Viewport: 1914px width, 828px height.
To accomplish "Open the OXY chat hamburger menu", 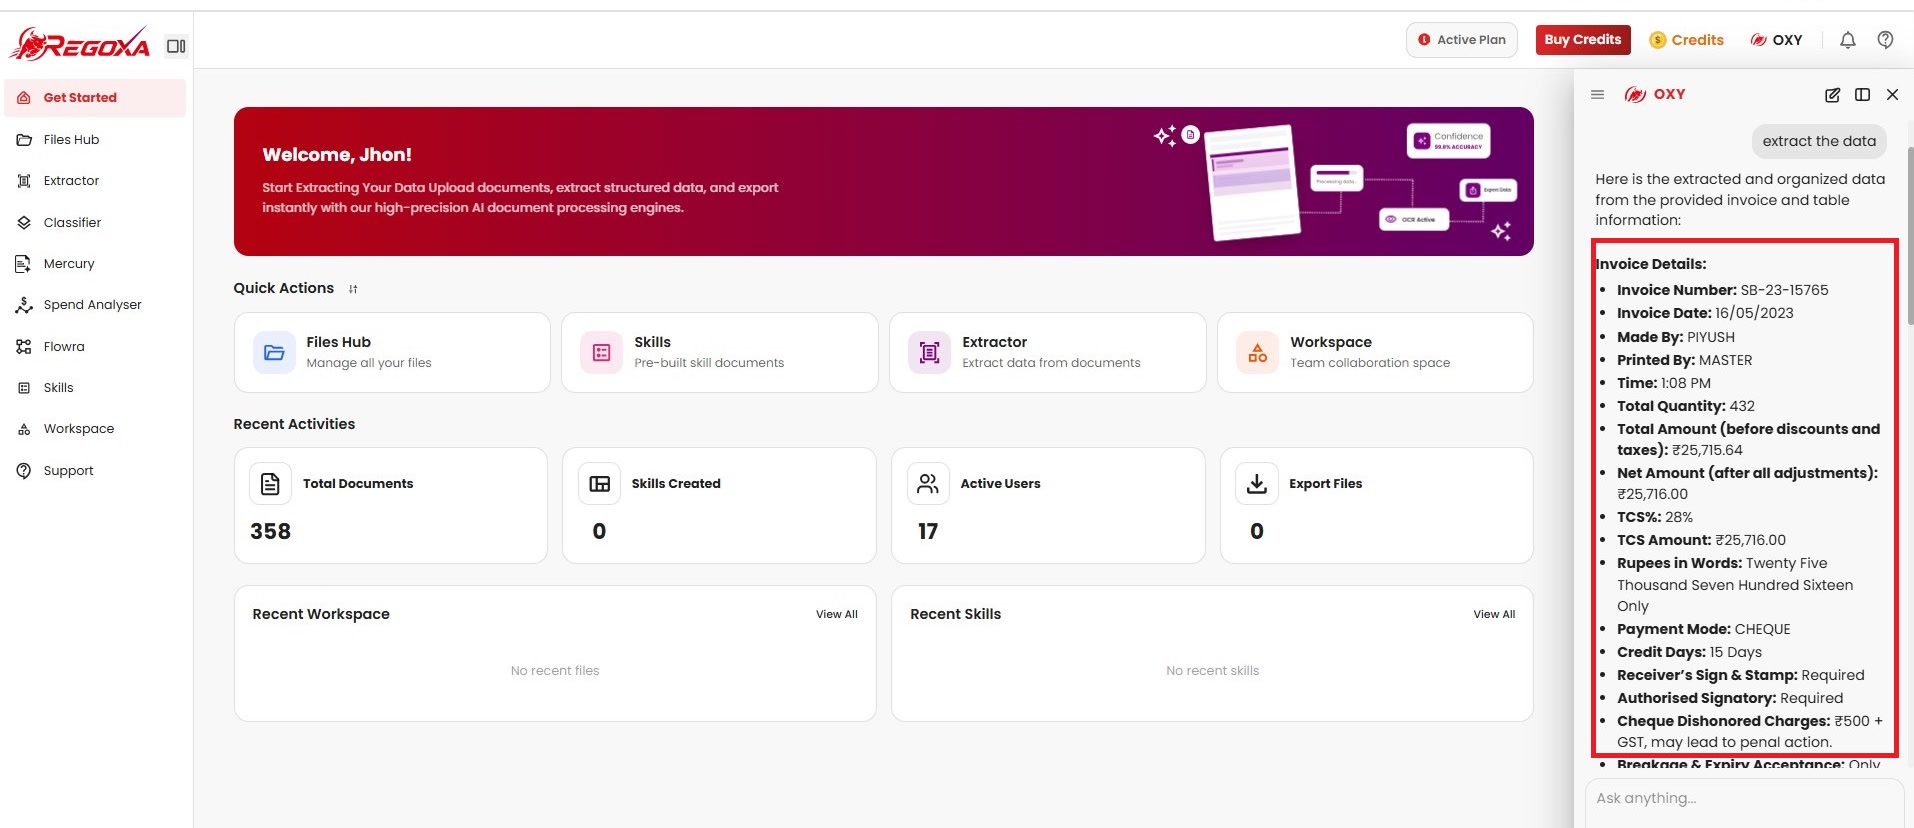I will click(x=1597, y=95).
